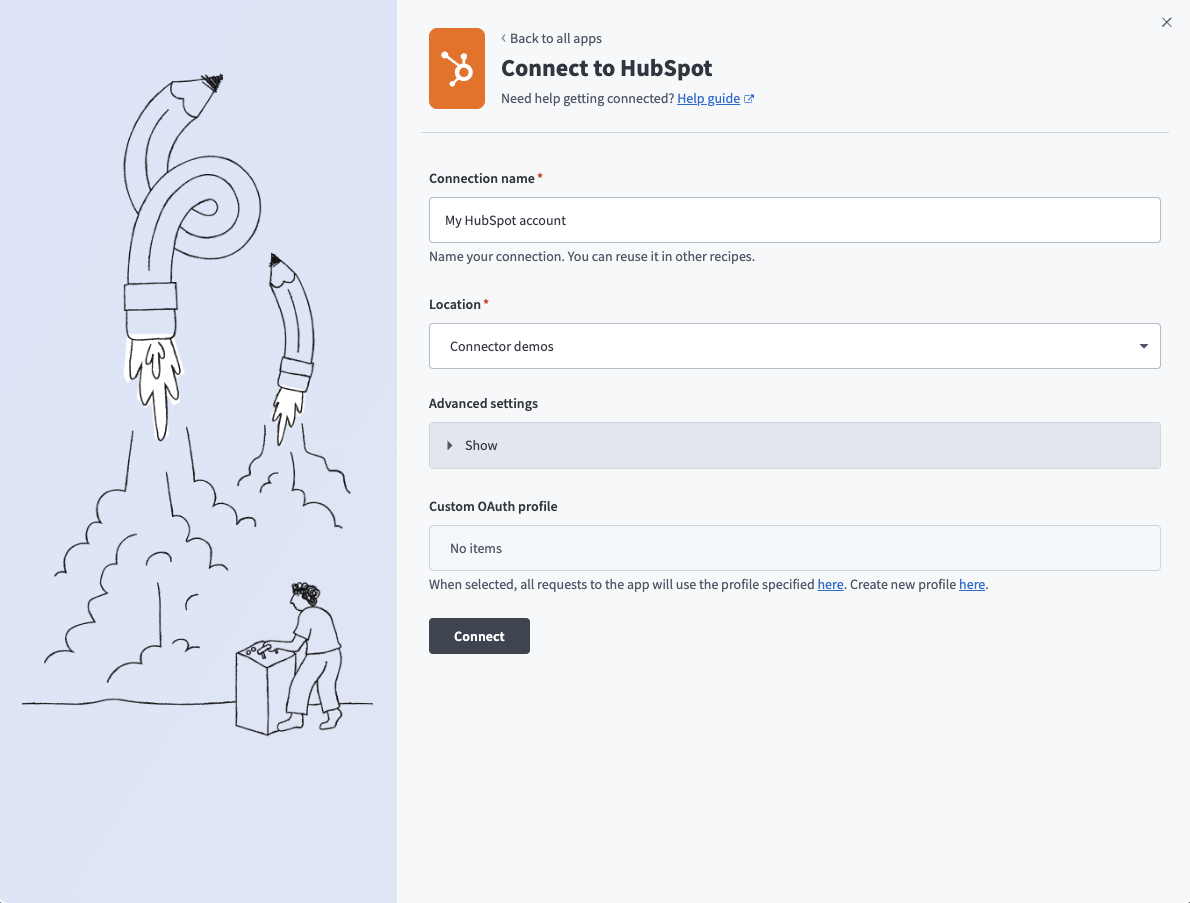Navigate using the Back to all apps link

[555, 38]
